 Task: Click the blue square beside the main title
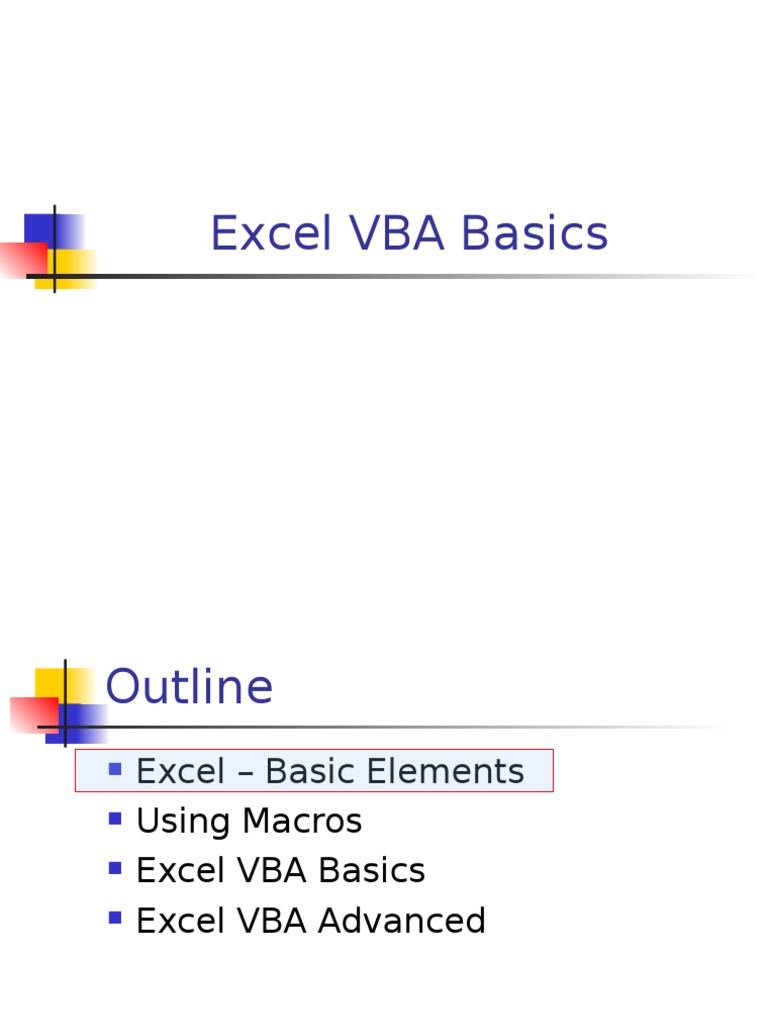tap(40, 228)
